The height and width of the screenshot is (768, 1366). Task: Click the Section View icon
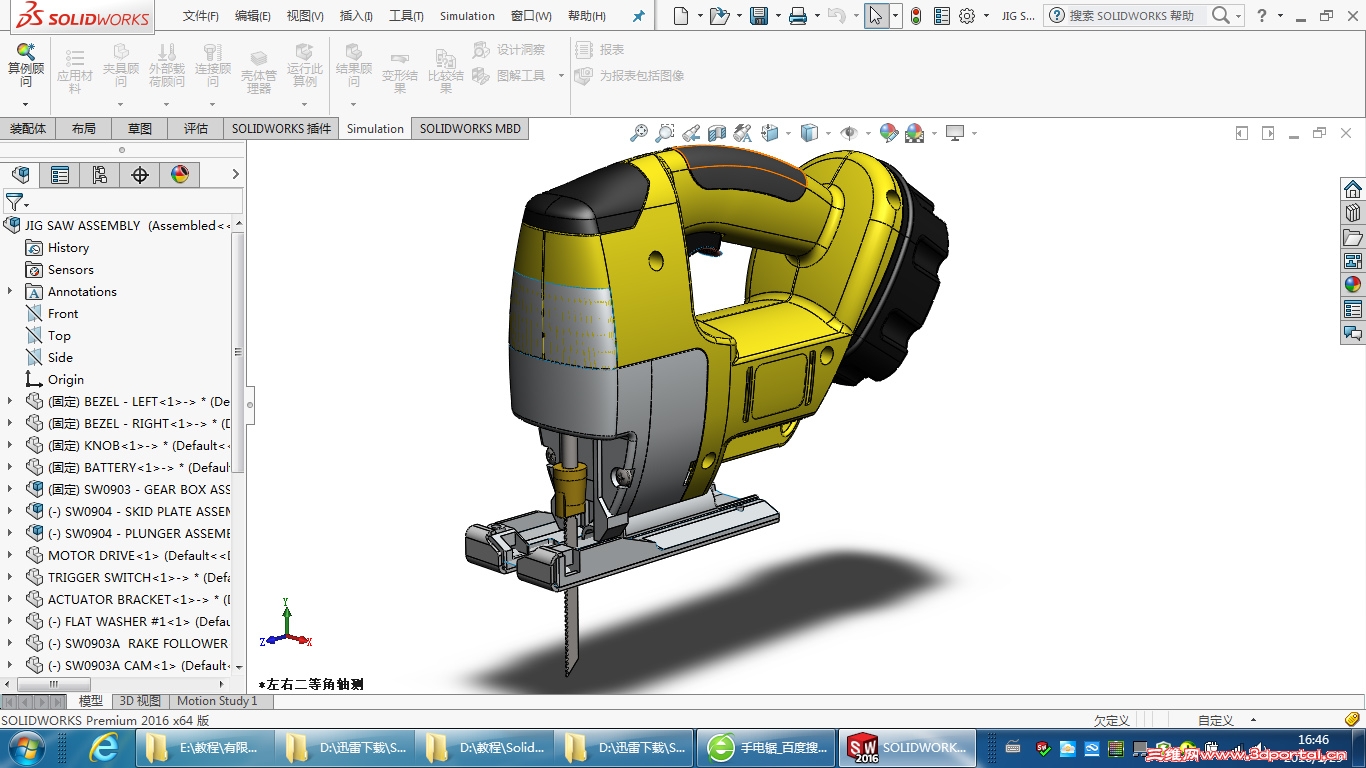pyautogui.click(x=717, y=133)
